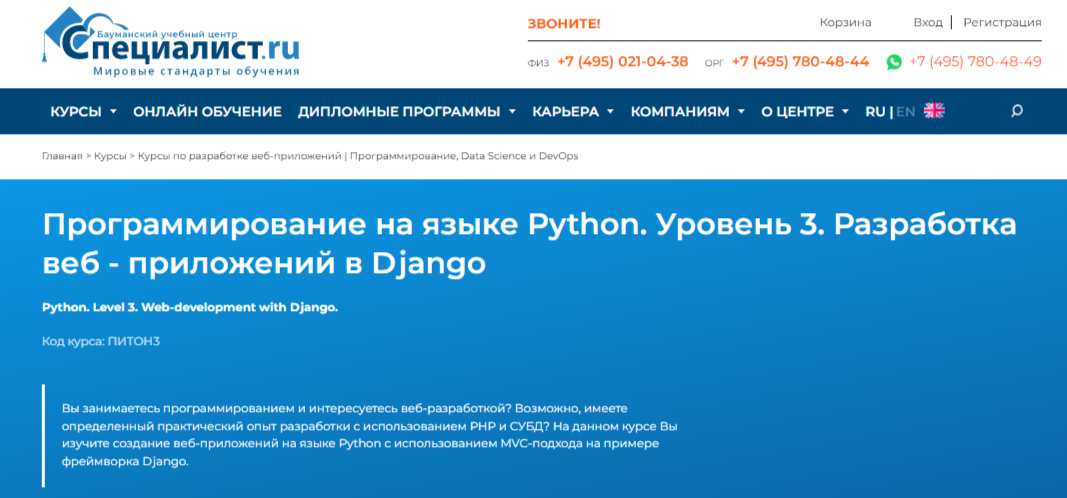Click phone number +7 (495) 780-48-44
This screenshot has height=498, width=1067.
coord(800,62)
